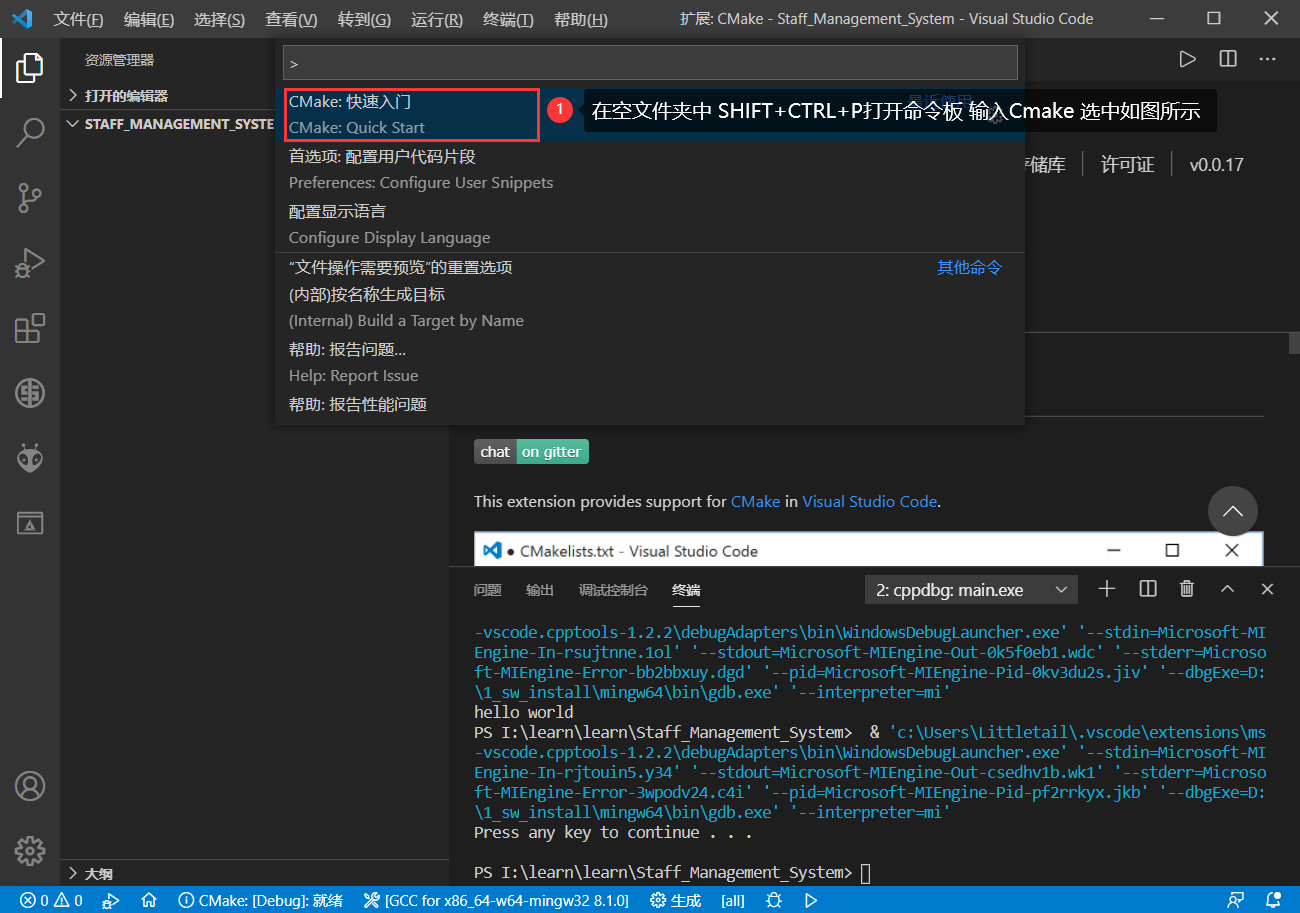Open the 查看(V) menu
Screen dimensions: 1300x913
tap(291, 19)
